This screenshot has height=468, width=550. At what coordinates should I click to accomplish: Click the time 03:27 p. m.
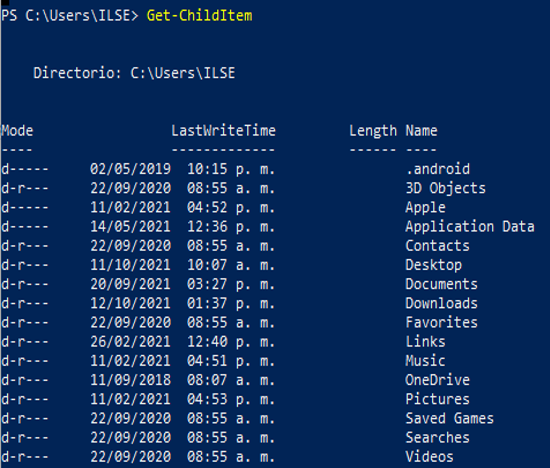tap(231, 285)
